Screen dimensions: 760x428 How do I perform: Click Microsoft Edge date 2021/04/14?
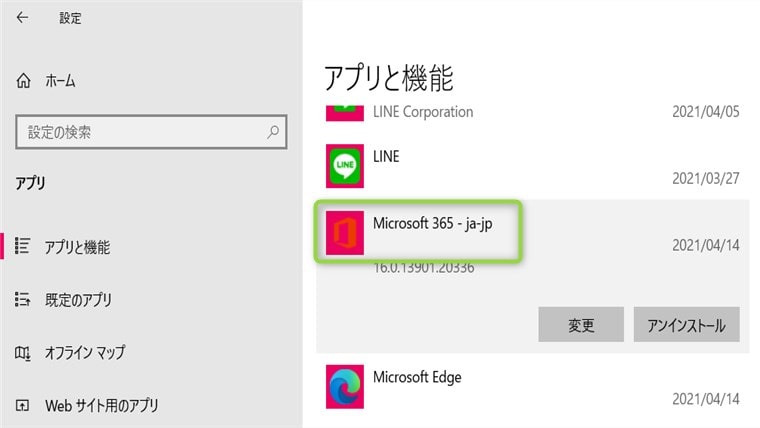pos(706,399)
